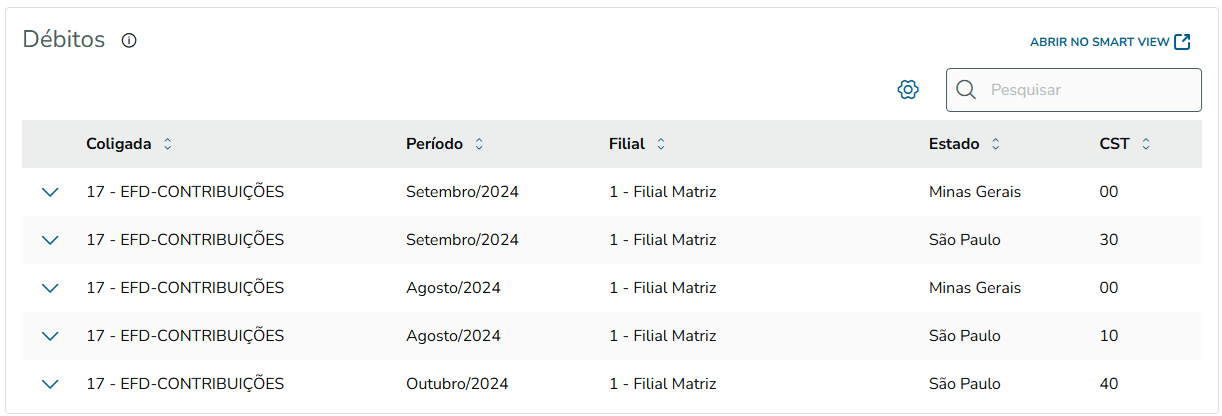This screenshot has height=416, width=1222.
Task: Expand the Outubro/2024 São Paulo row
Action: 51,384
